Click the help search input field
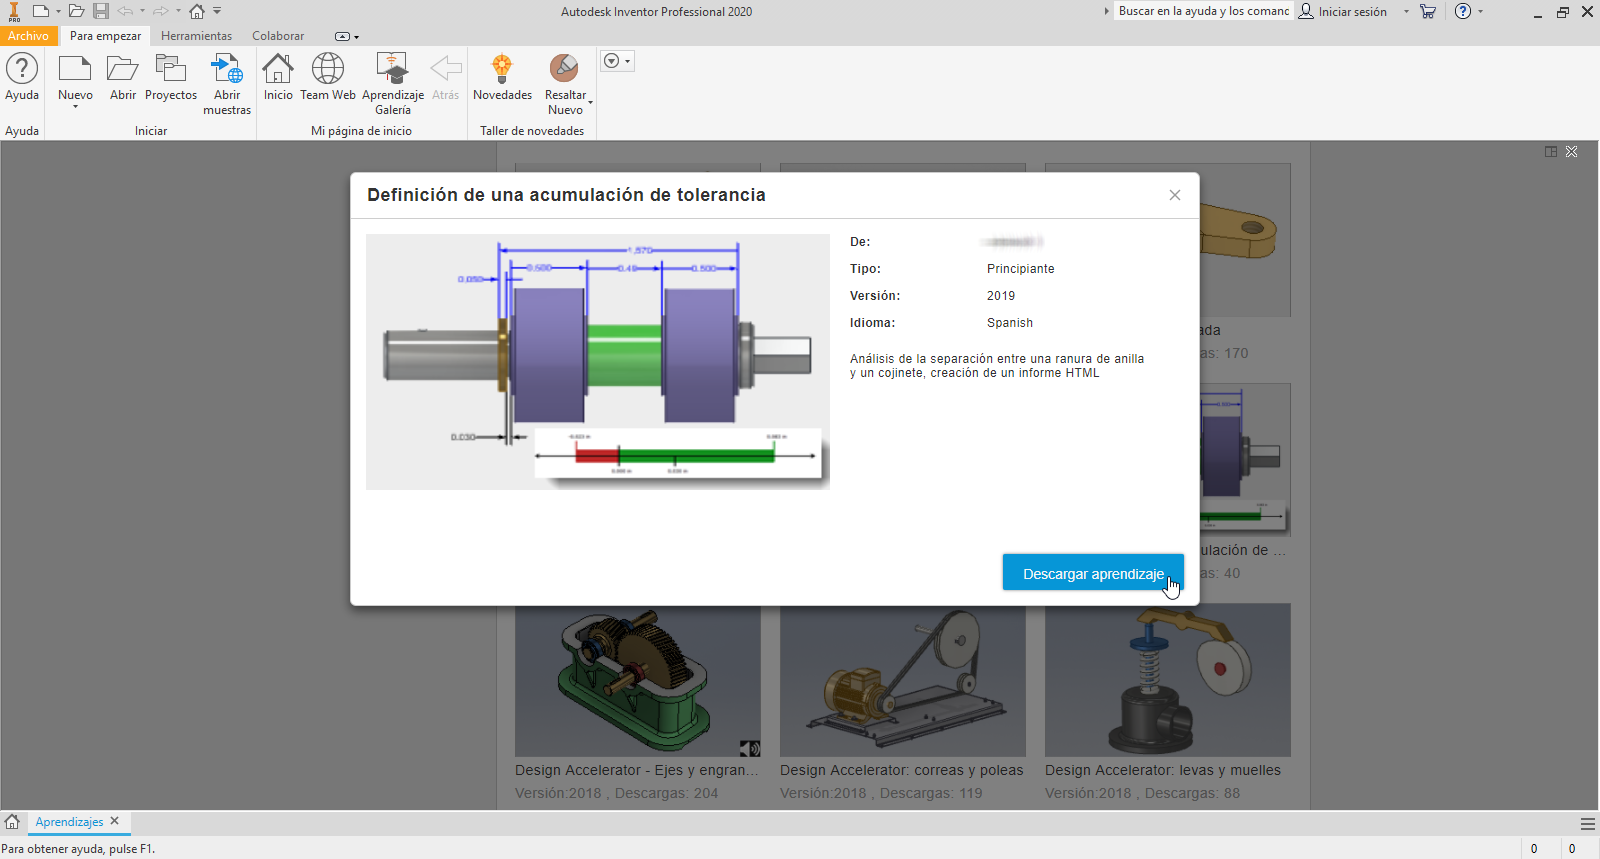Image resolution: width=1600 pixels, height=859 pixels. click(1203, 12)
